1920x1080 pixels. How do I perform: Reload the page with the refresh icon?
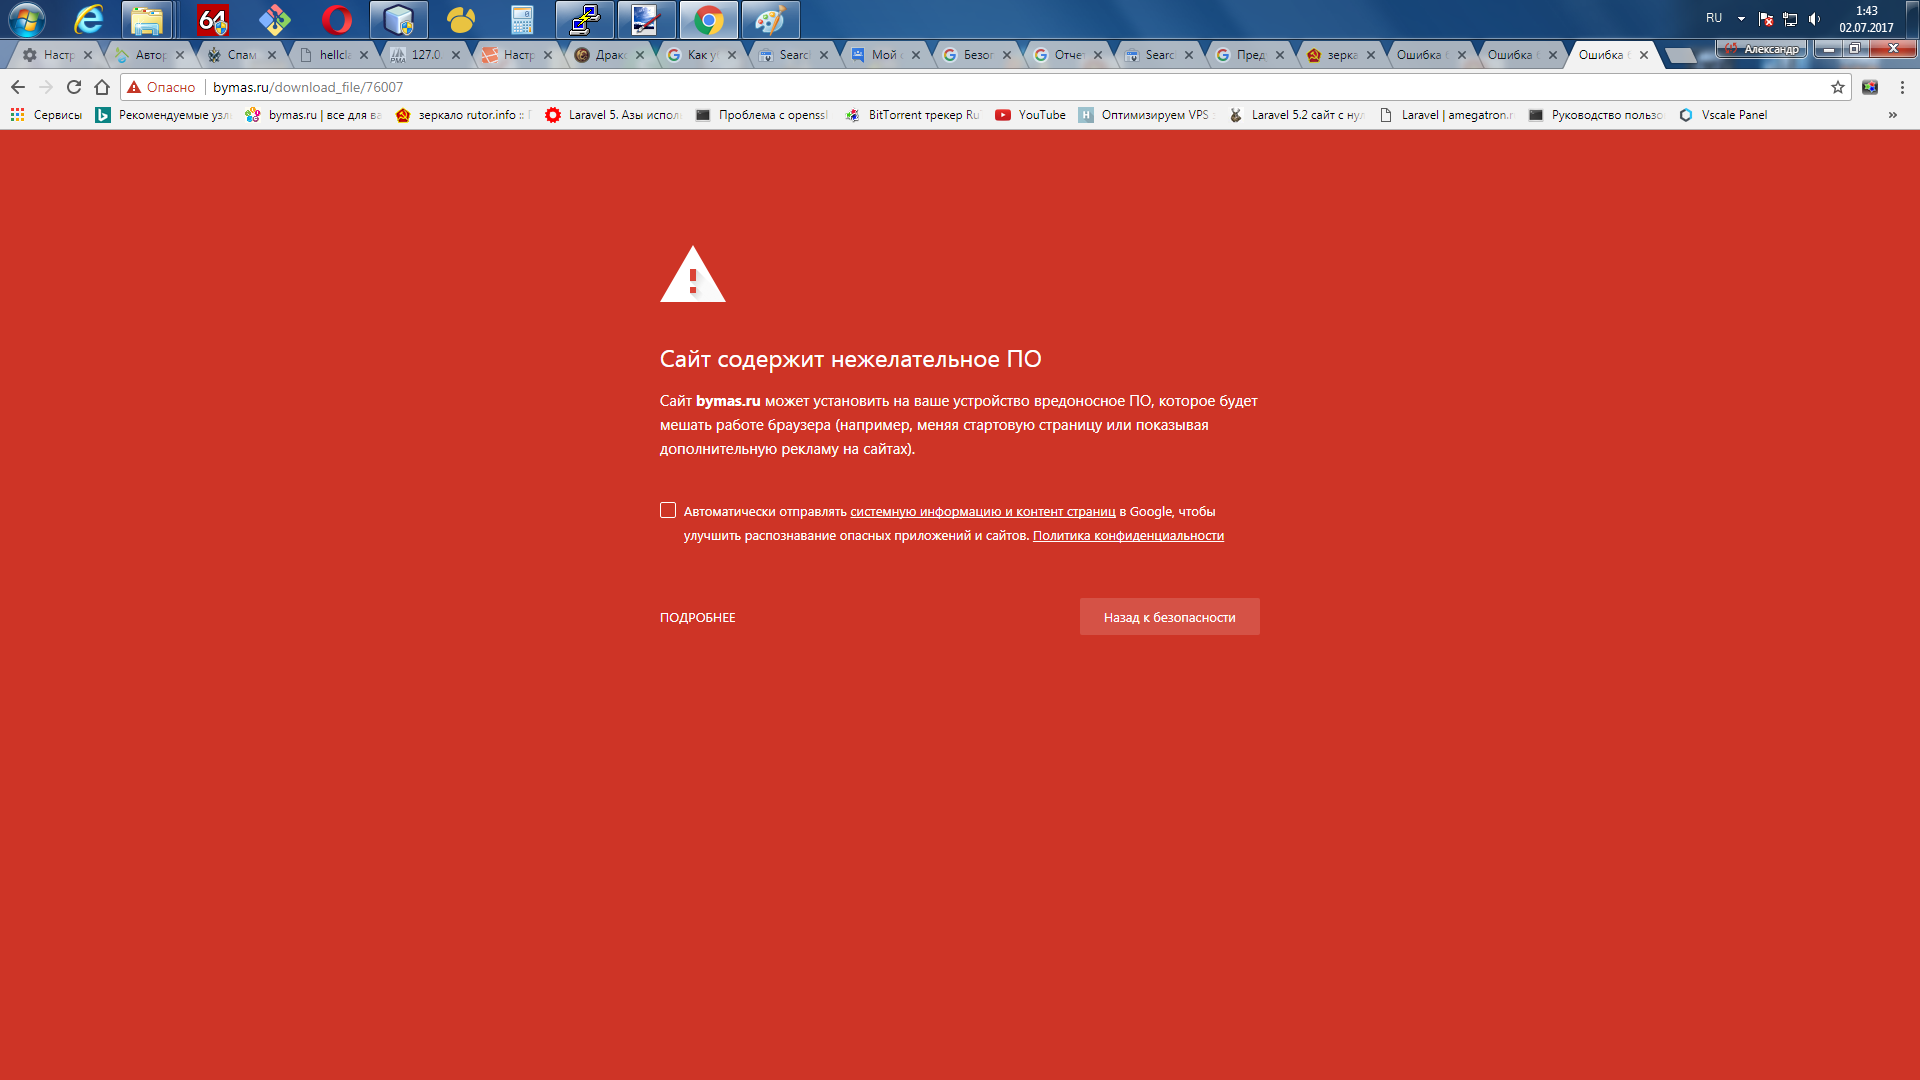(x=74, y=87)
